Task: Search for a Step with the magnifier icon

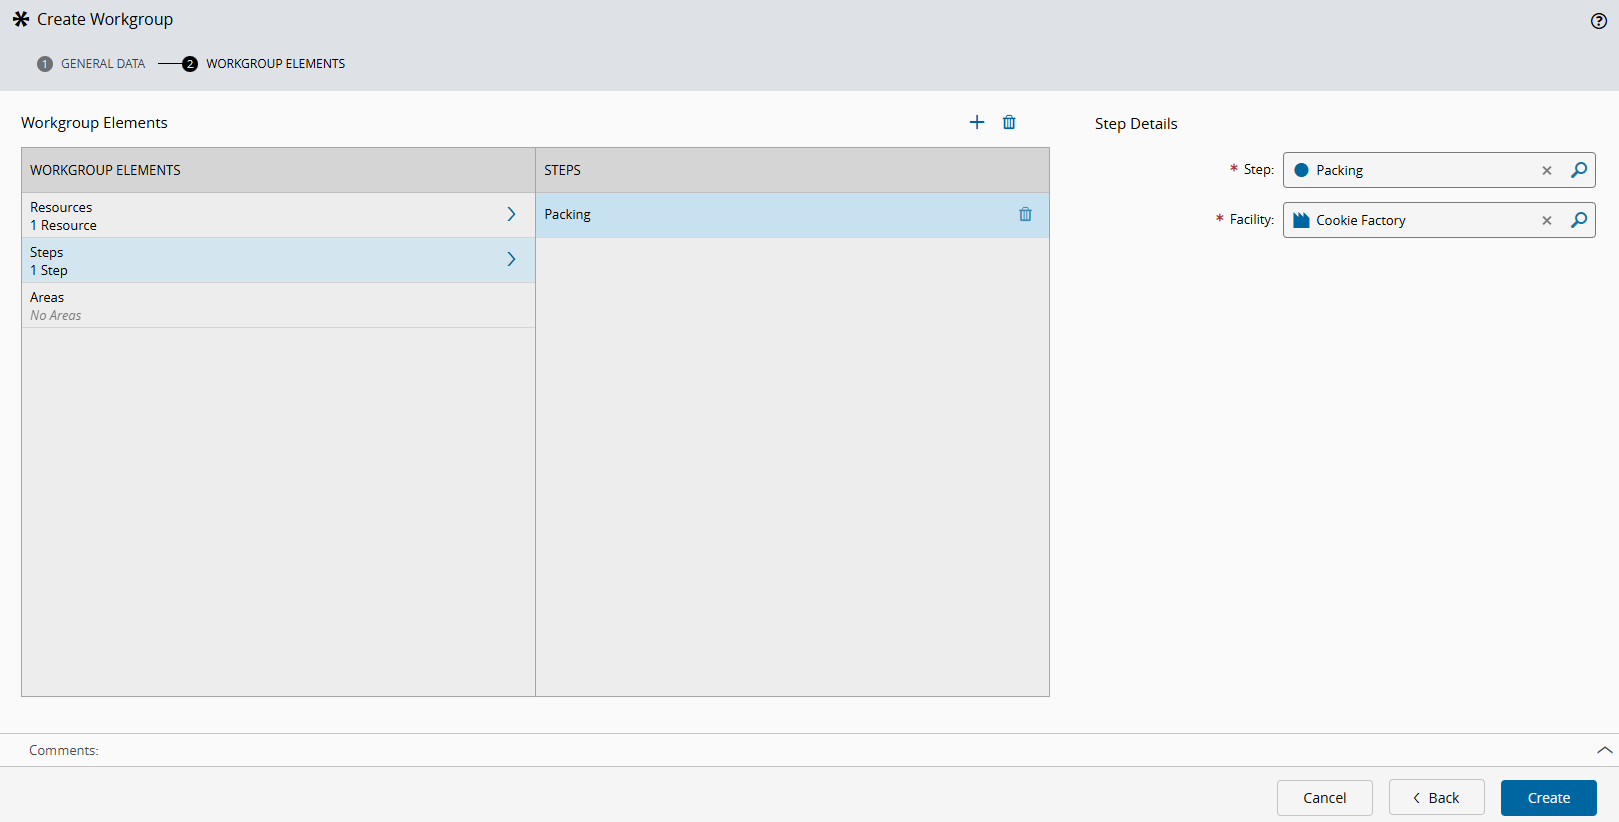Action: tap(1579, 170)
